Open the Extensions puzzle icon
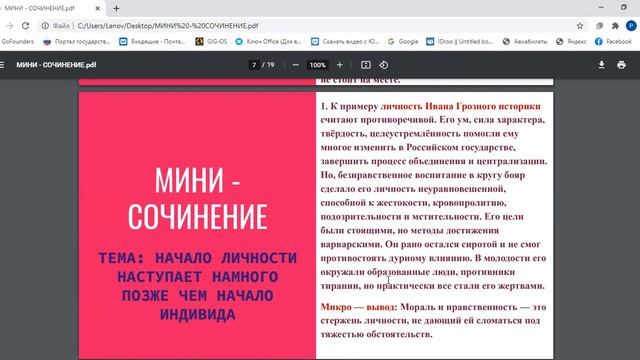This screenshot has width=640, height=360. tap(615, 26)
